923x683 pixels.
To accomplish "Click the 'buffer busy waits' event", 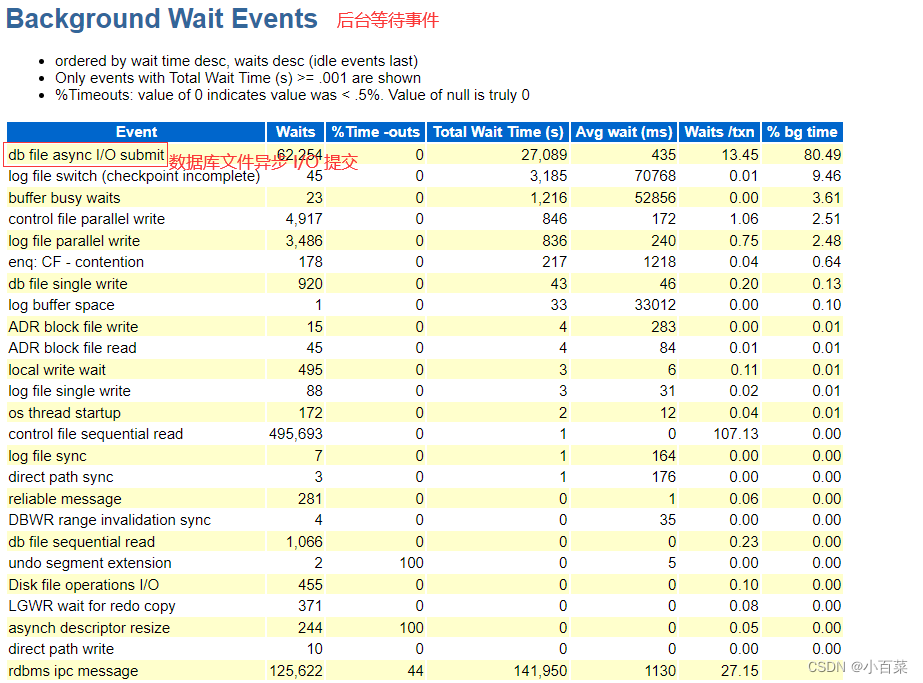I will click(x=64, y=198).
